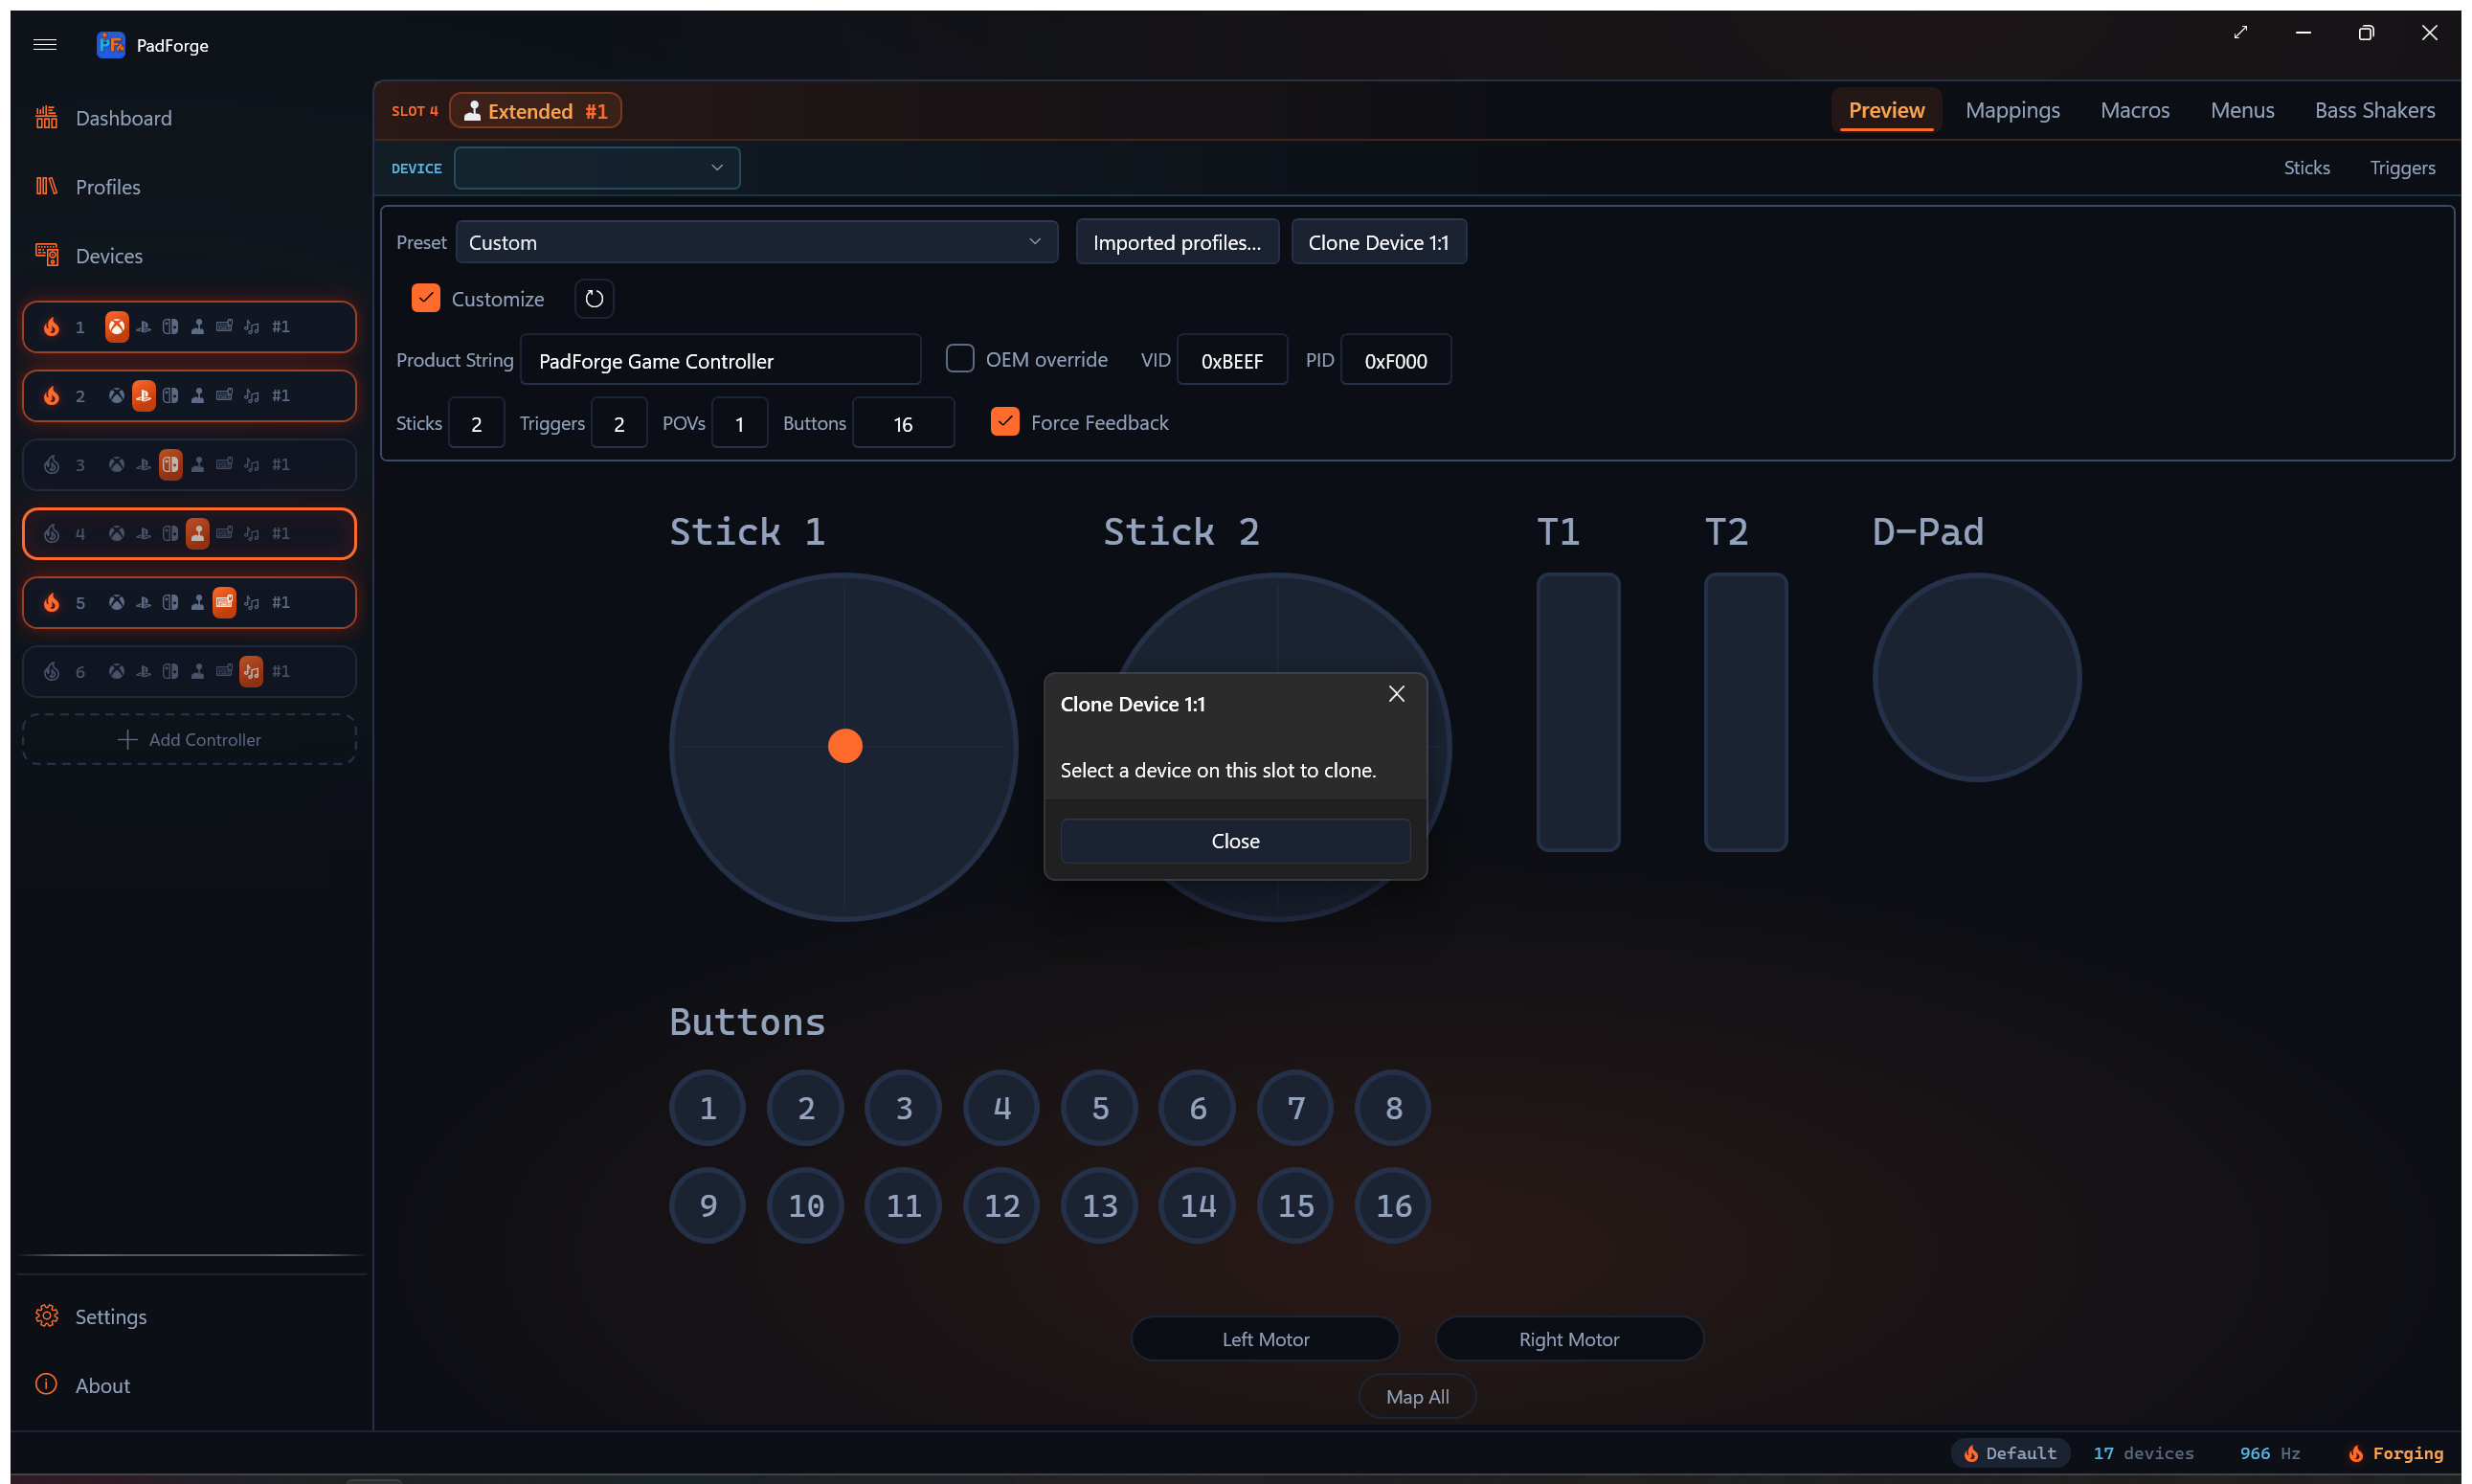This screenshot has width=2472, height=1484.
Task: Select the Switch icon in slot 6
Action: click(x=171, y=671)
